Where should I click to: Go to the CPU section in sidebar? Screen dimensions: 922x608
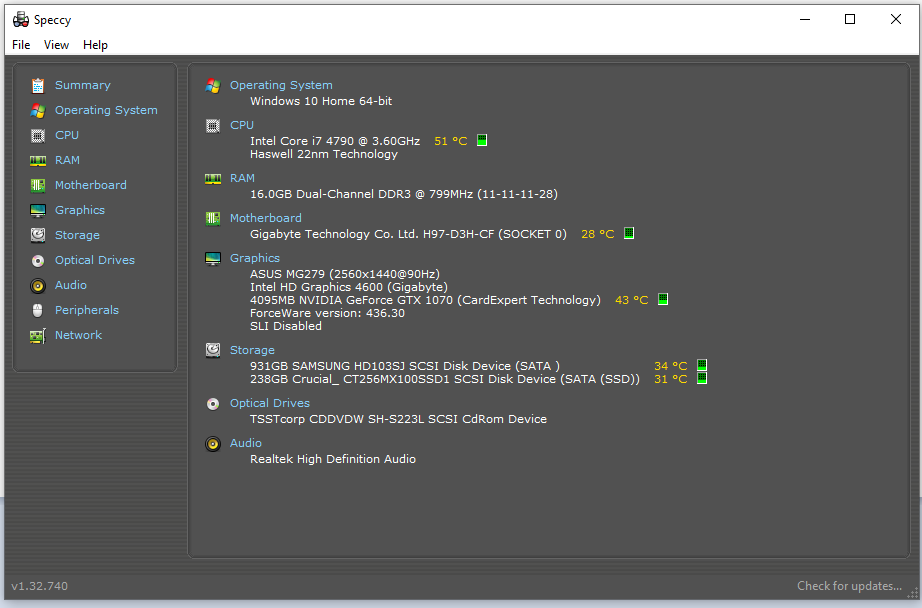(x=67, y=135)
